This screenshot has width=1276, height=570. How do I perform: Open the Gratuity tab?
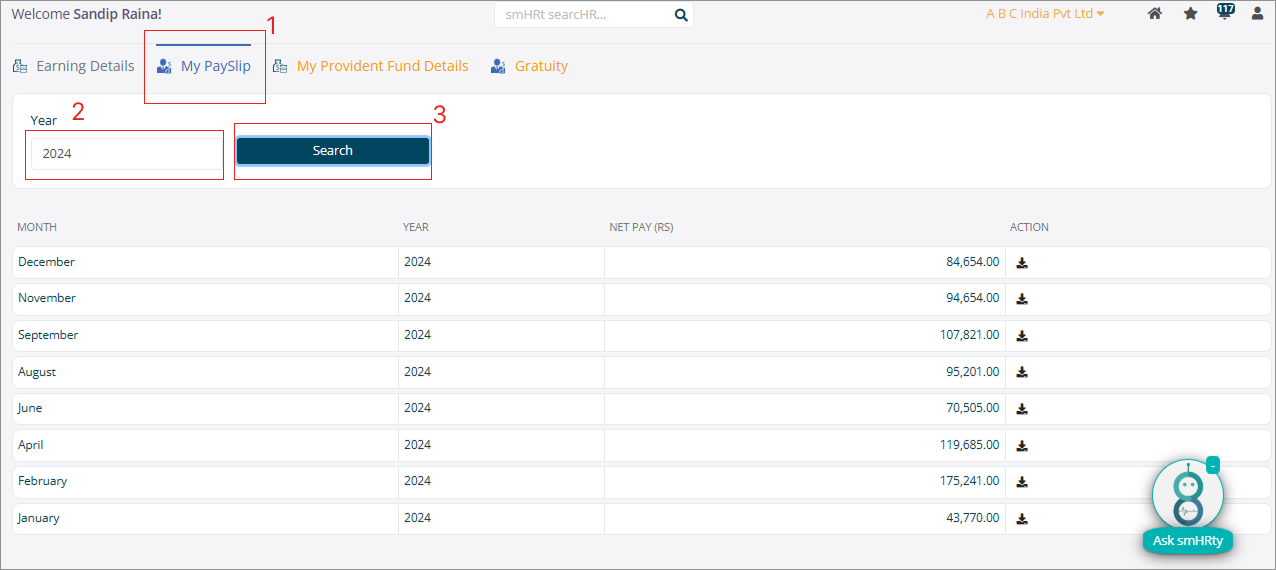(540, 66)
